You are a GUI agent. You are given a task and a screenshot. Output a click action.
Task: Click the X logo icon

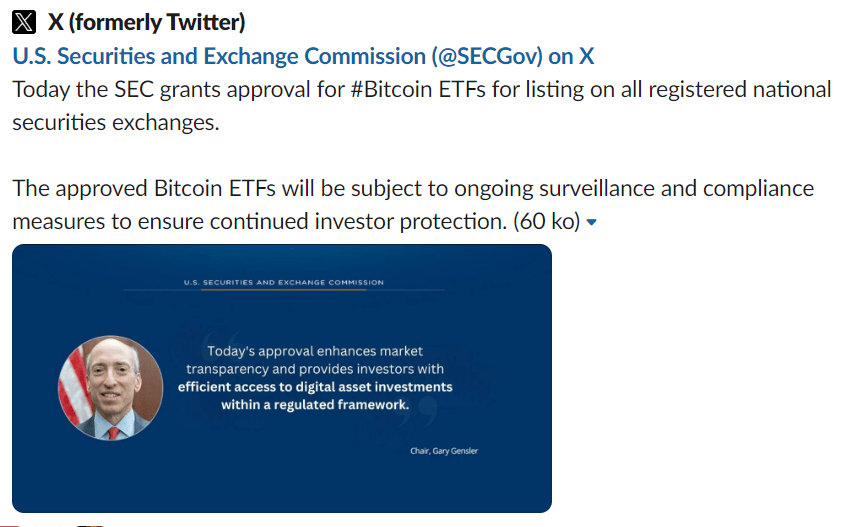coord(24,22)
